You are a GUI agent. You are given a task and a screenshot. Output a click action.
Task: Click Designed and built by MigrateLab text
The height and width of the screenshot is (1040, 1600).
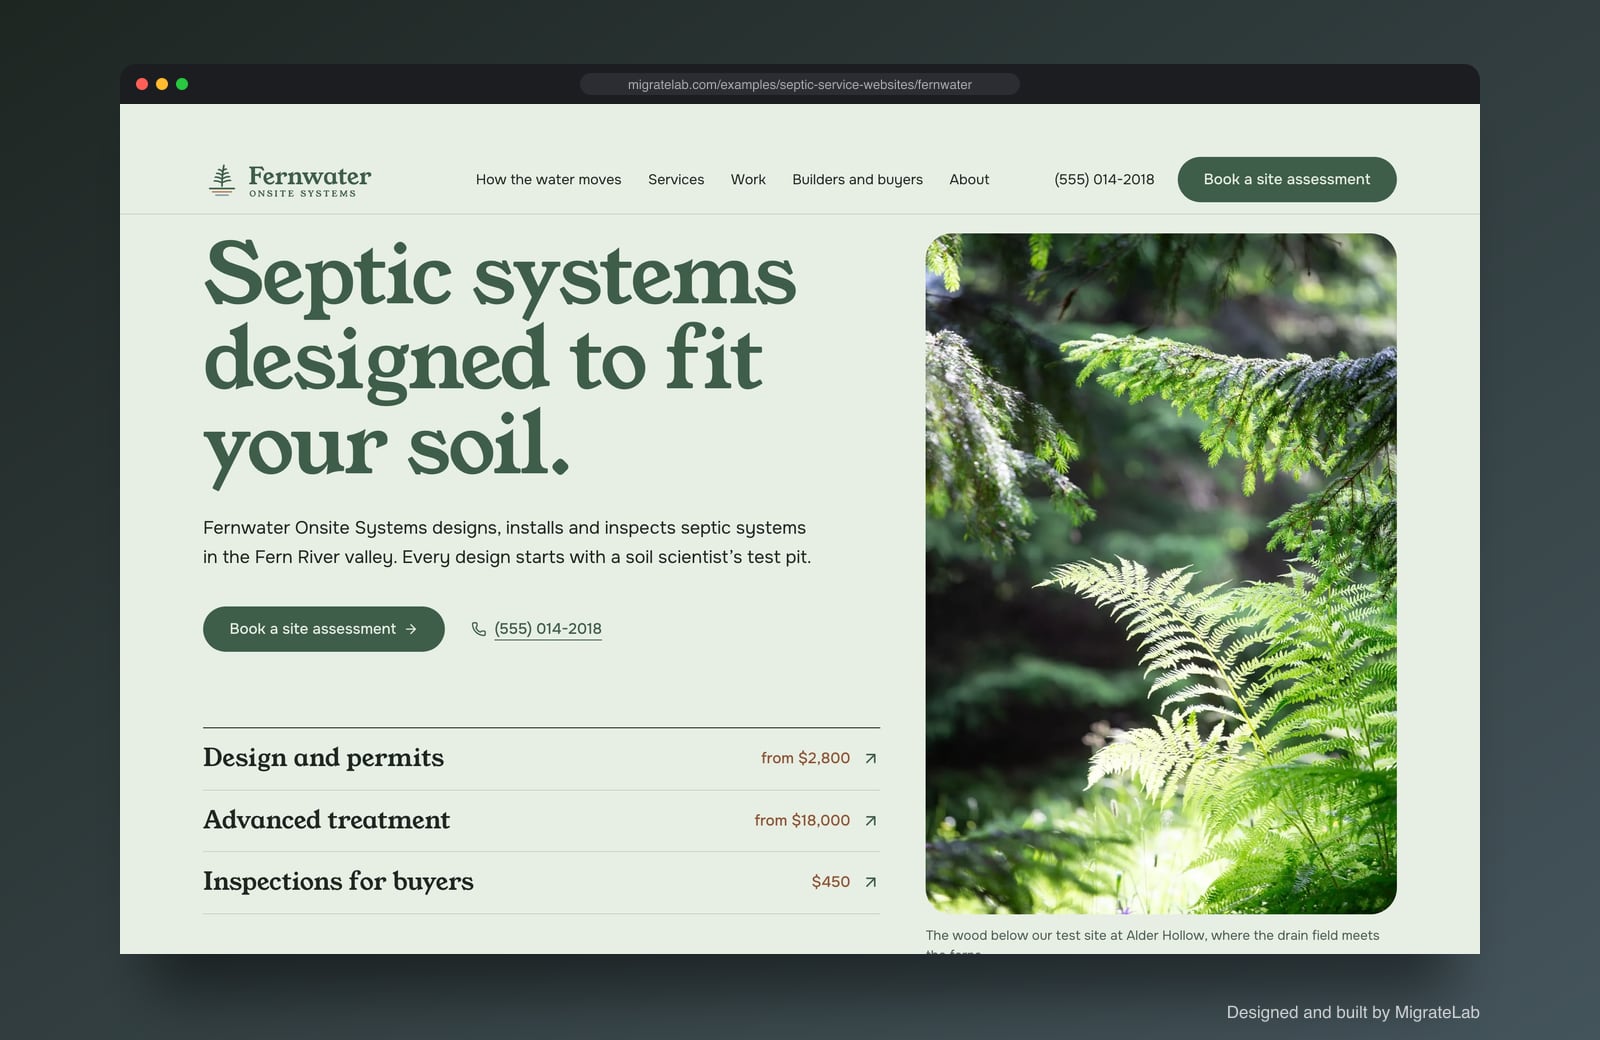tap(1353, 1012)
